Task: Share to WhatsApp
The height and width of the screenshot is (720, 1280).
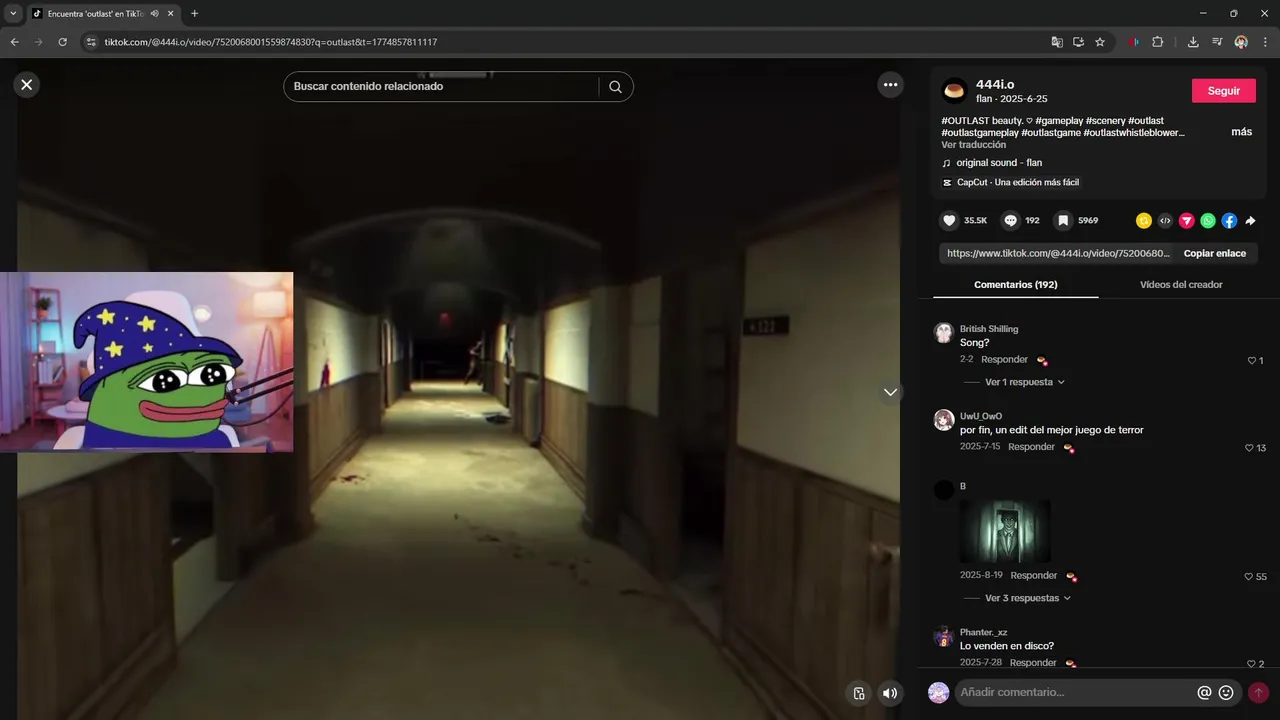Action: 1208,221
